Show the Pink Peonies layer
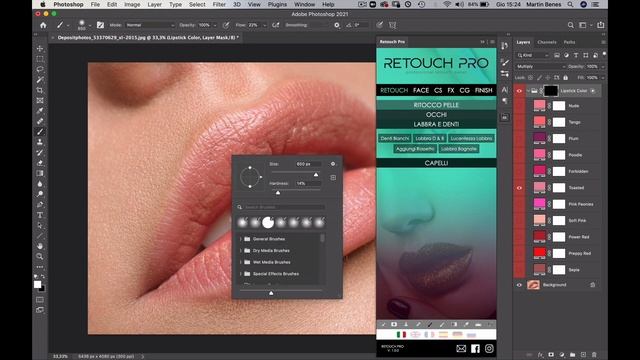640x360 pixels. point(519,204)
